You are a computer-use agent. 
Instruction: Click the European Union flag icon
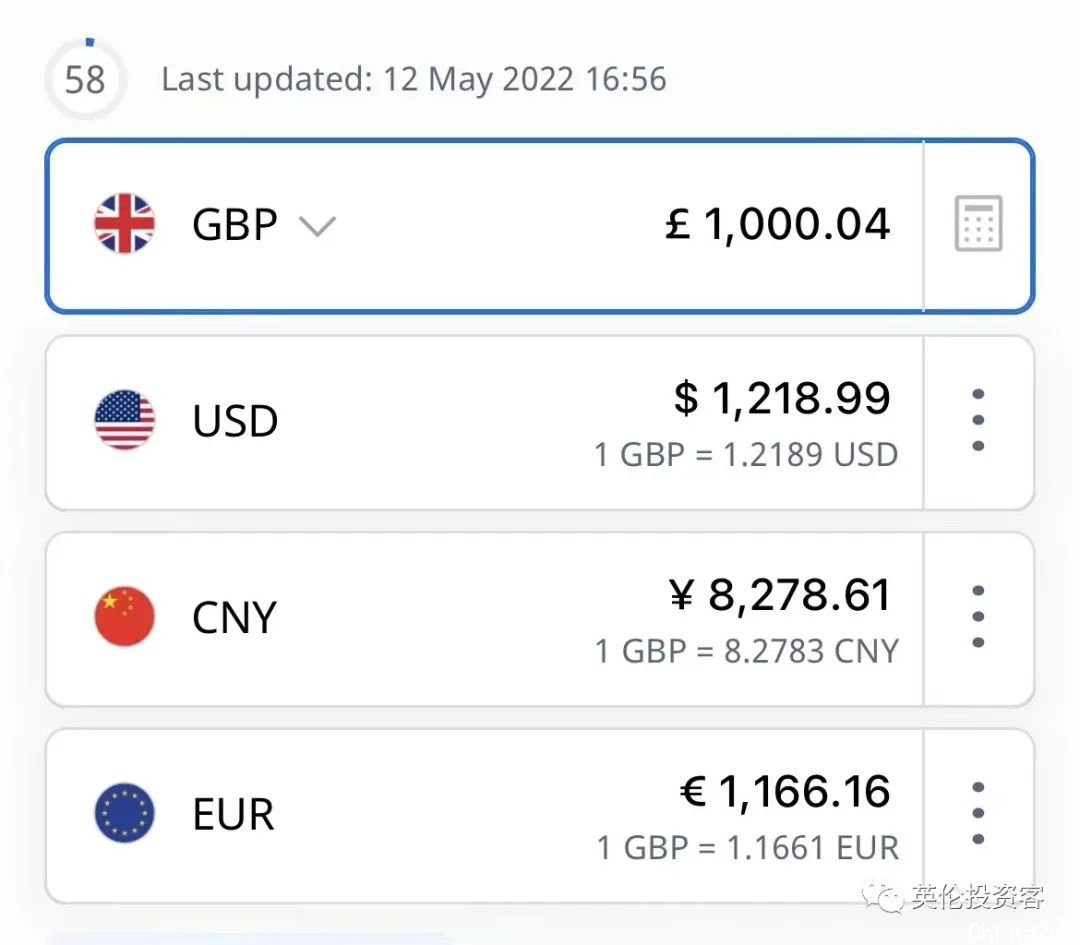coord(125,813)
